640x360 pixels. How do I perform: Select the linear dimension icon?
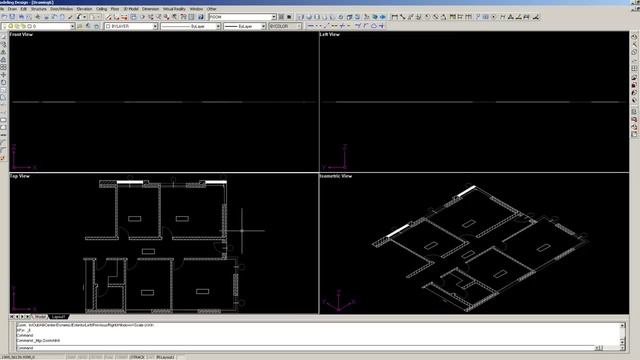point(395,17)
